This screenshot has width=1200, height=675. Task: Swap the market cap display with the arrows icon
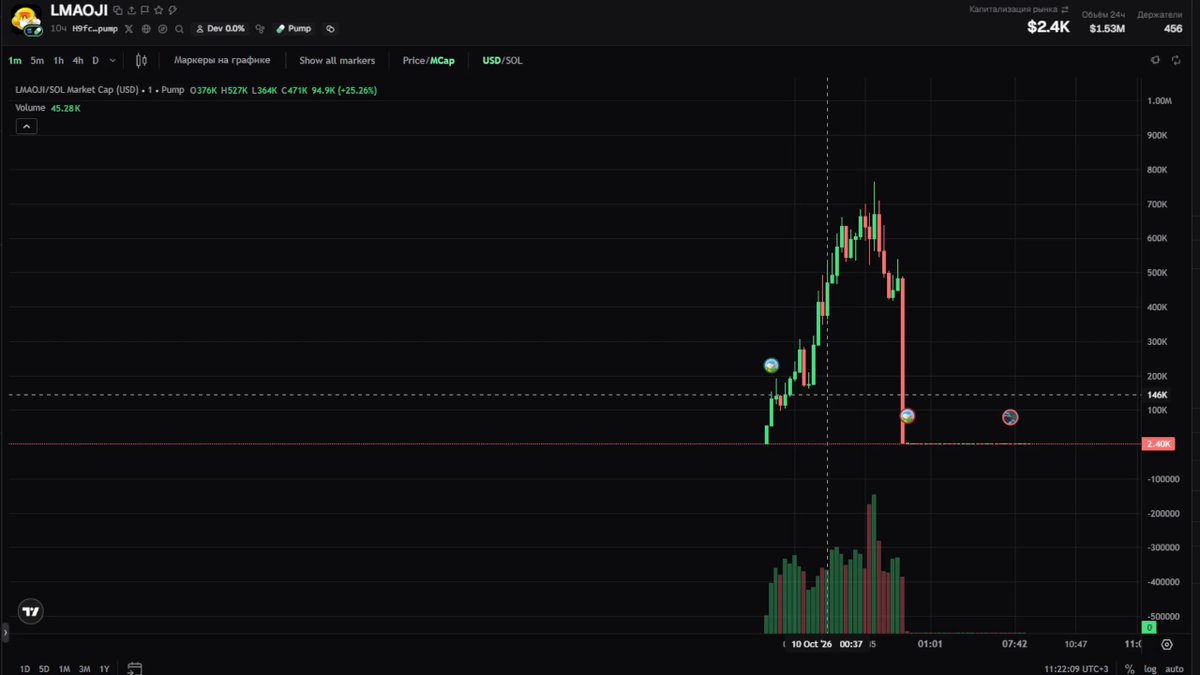1065,9
